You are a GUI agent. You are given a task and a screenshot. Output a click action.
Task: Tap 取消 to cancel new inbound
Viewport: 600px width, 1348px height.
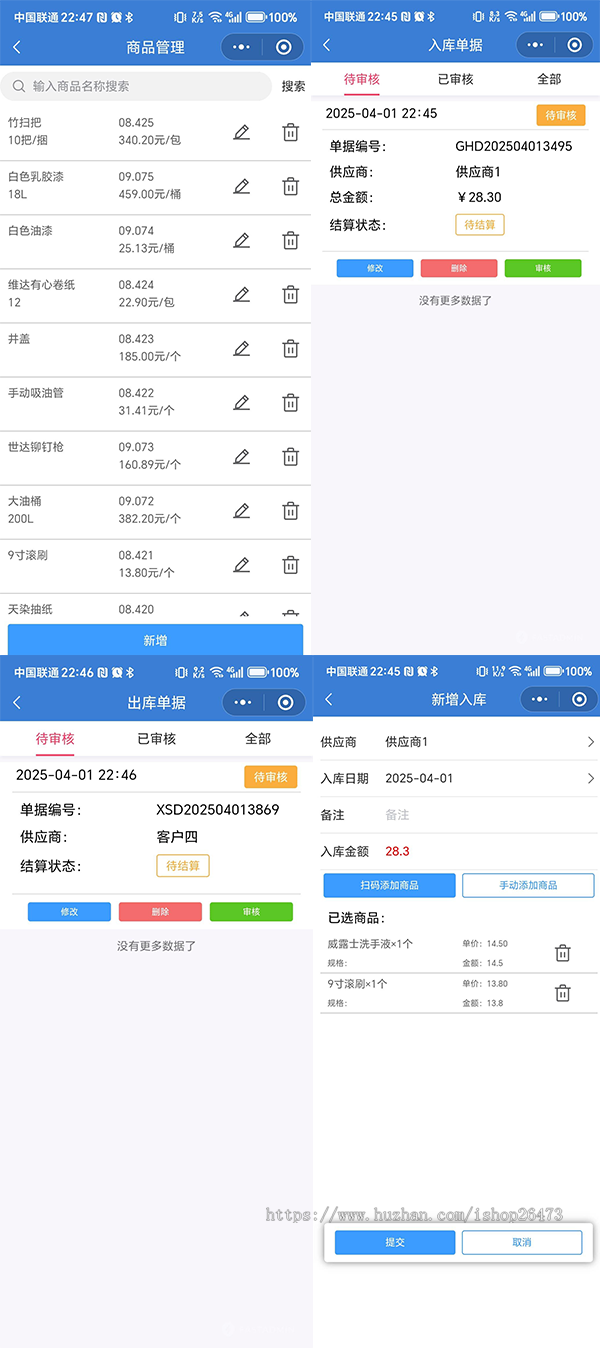[522, 1242]
